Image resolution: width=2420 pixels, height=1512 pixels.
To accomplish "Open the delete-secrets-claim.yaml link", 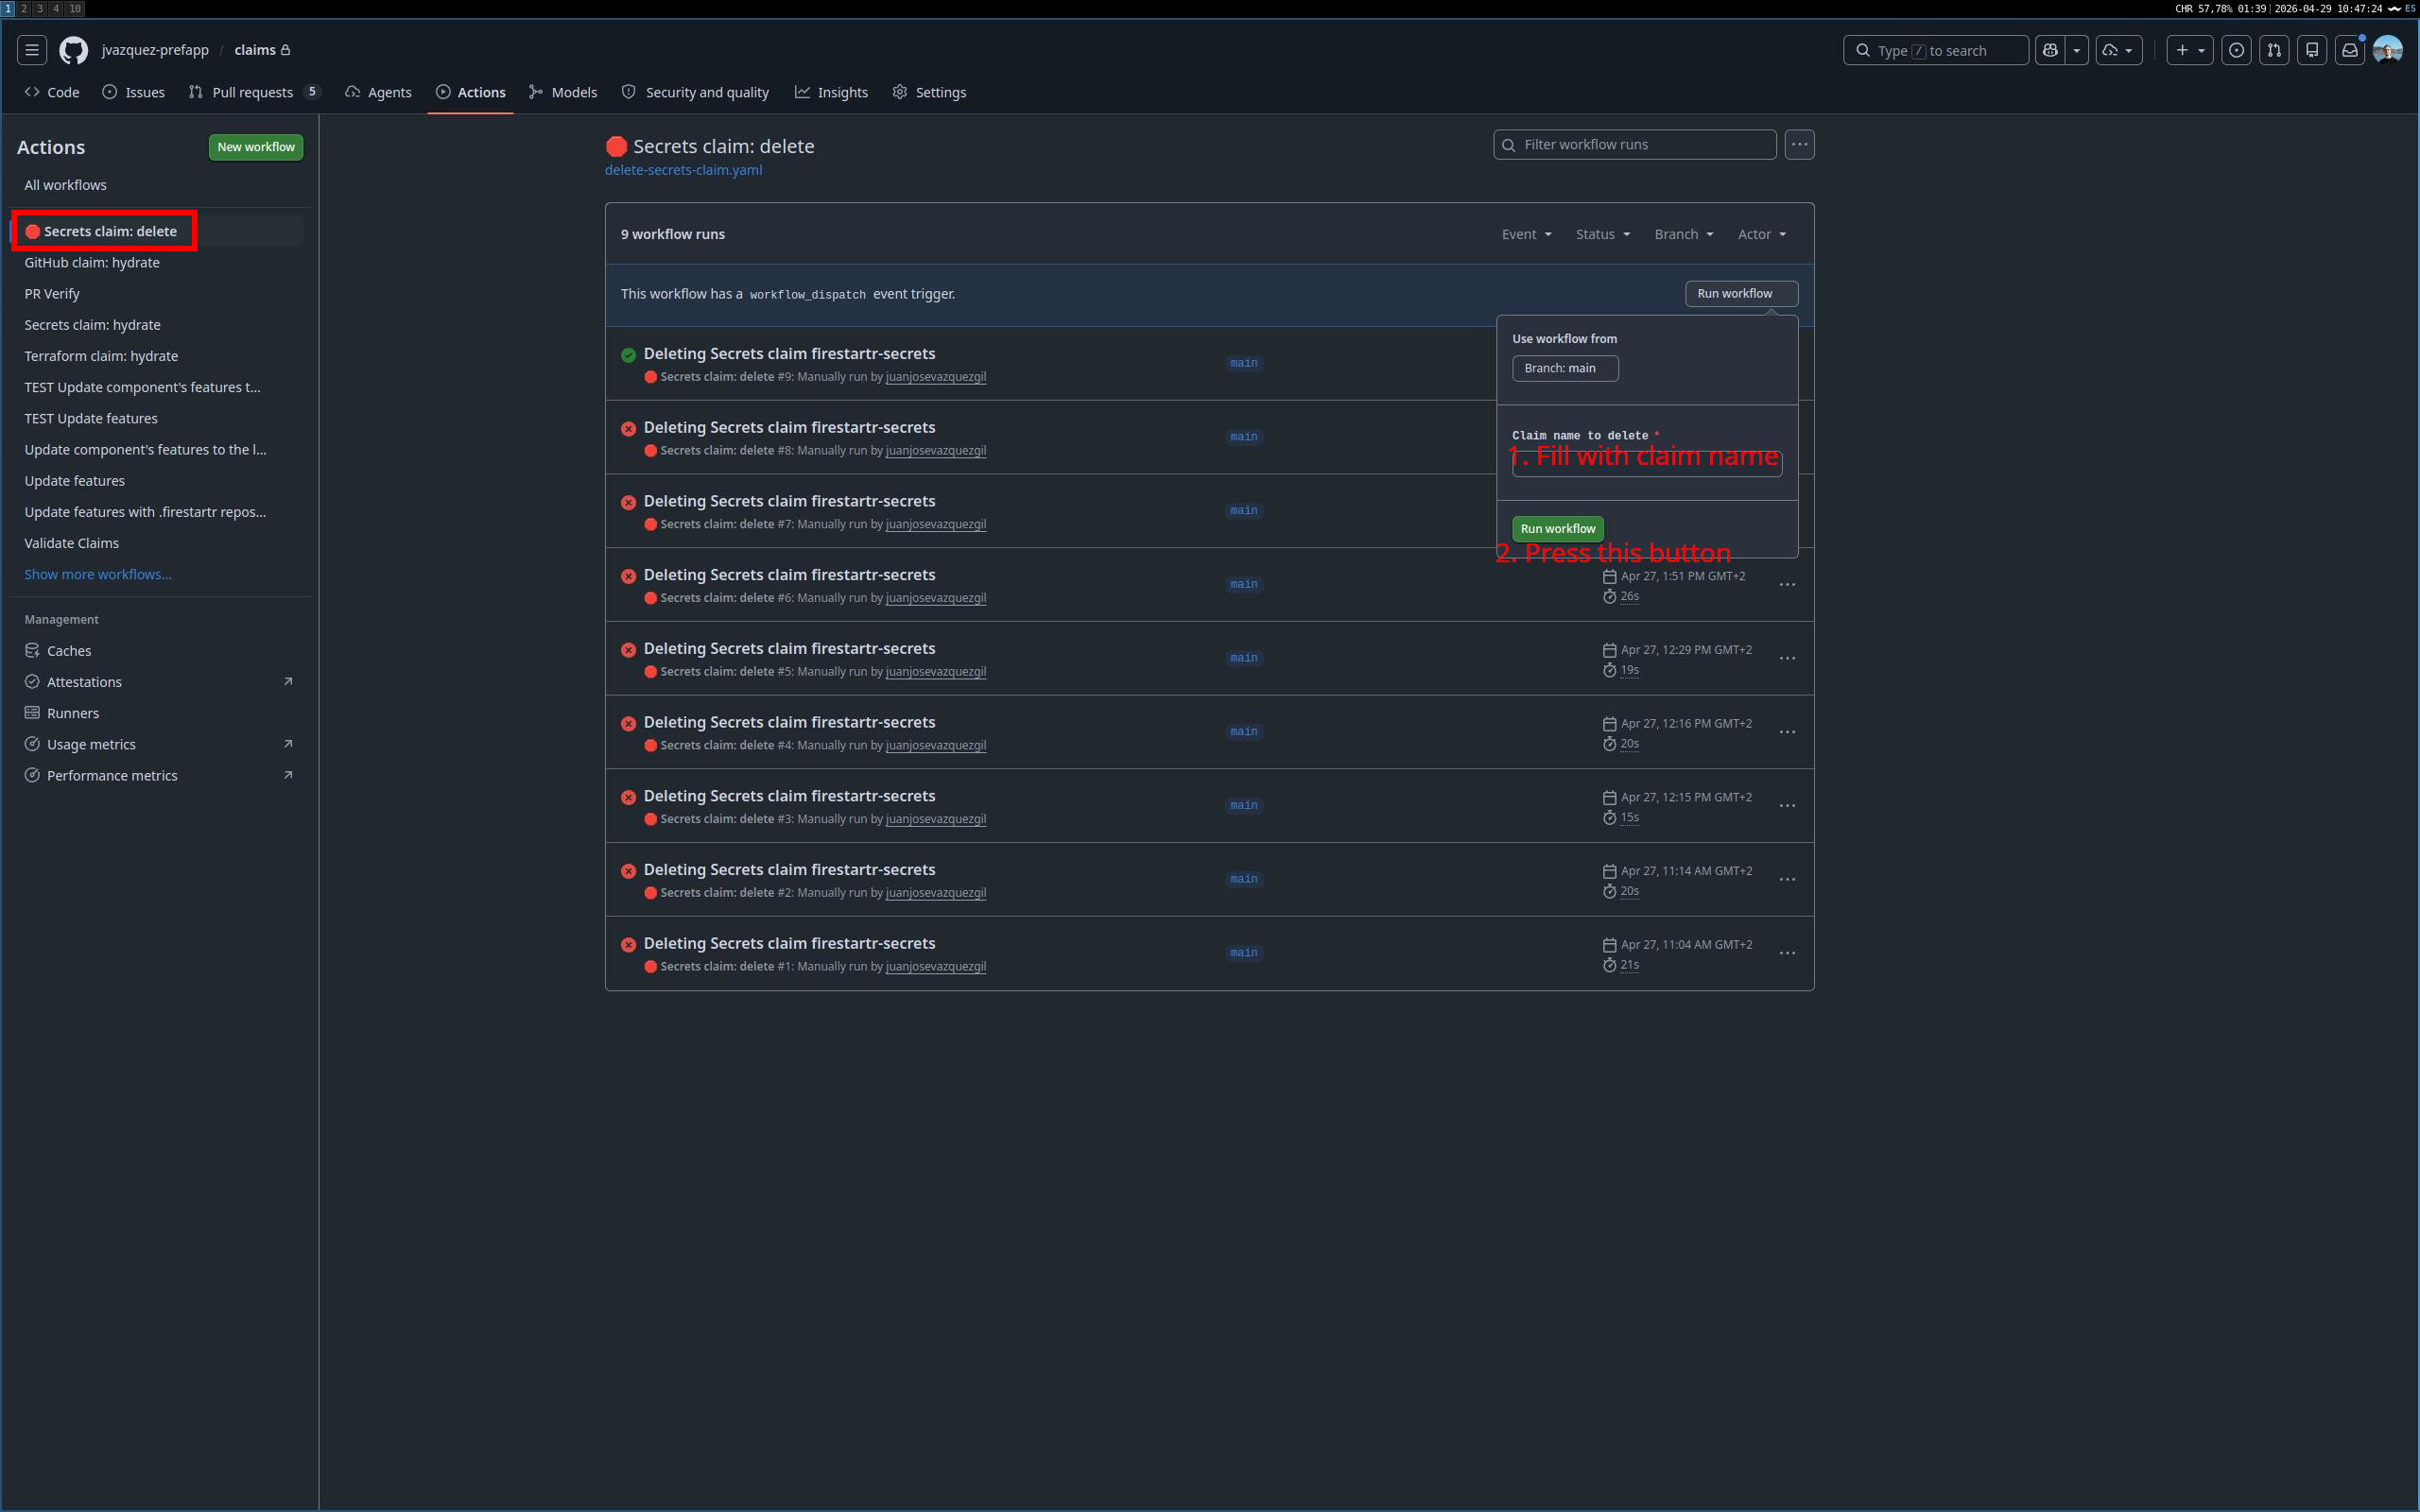I will (684, 170).
